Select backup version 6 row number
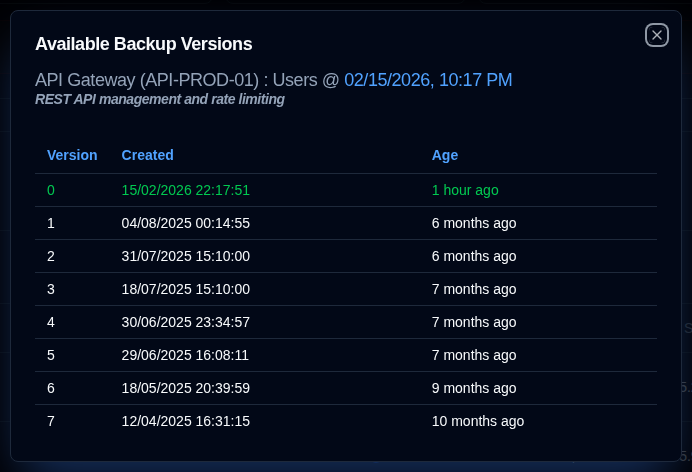This screenshot has height=472, width=692. tap(51, 388)
